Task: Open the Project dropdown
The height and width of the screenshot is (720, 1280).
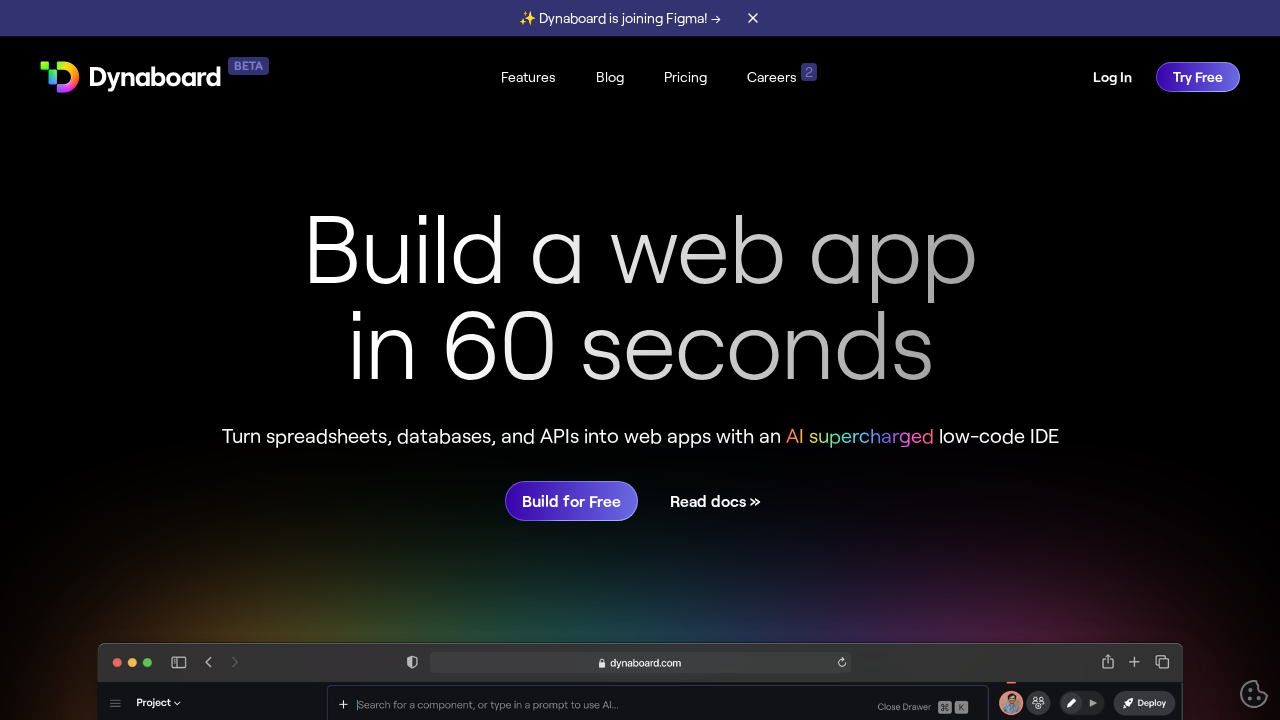Action: [x=157, y=702]
